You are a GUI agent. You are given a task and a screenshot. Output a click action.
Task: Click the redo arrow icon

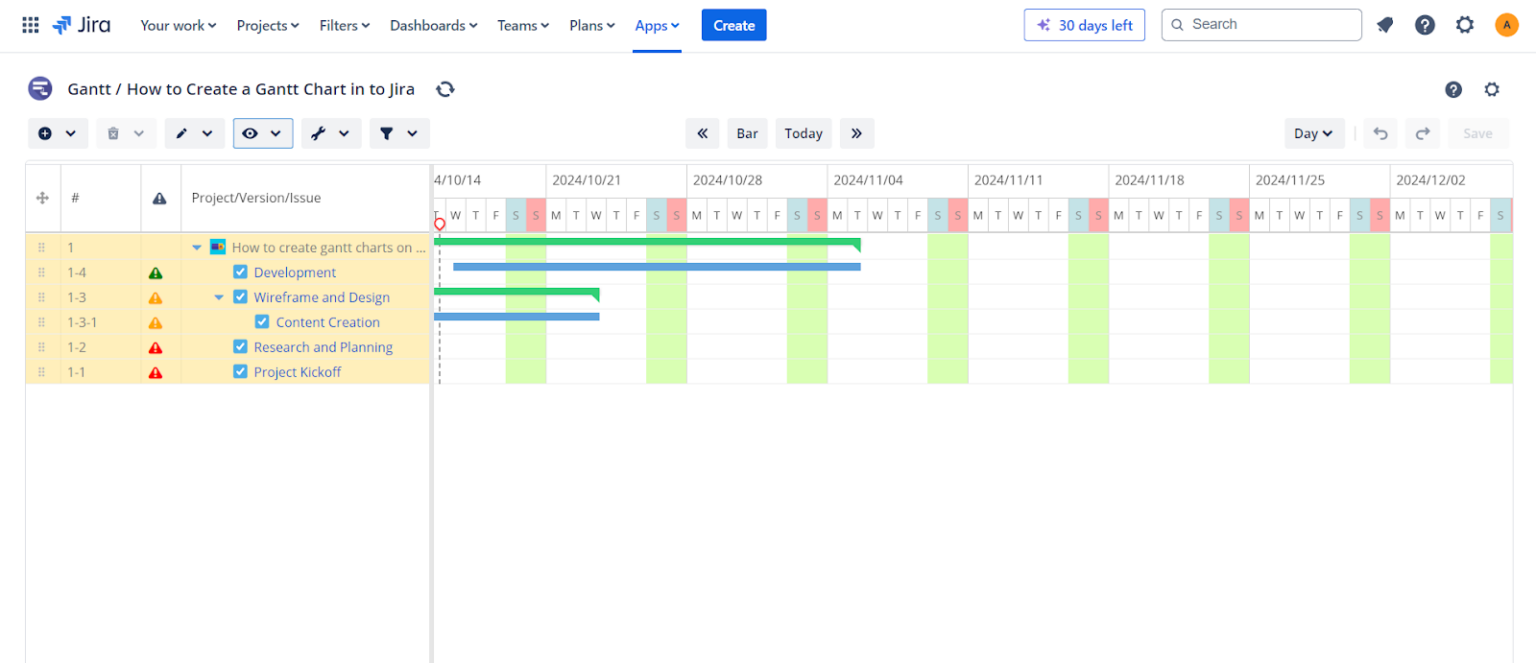1422,133
